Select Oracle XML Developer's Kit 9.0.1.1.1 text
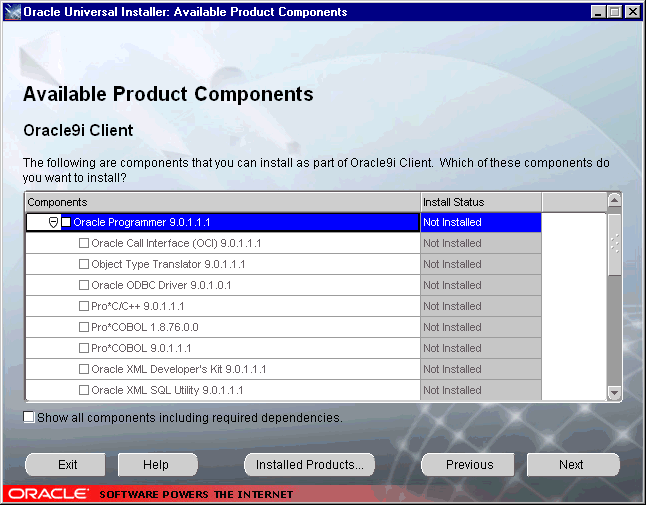 pyautogui.click(x=179, y=369)
